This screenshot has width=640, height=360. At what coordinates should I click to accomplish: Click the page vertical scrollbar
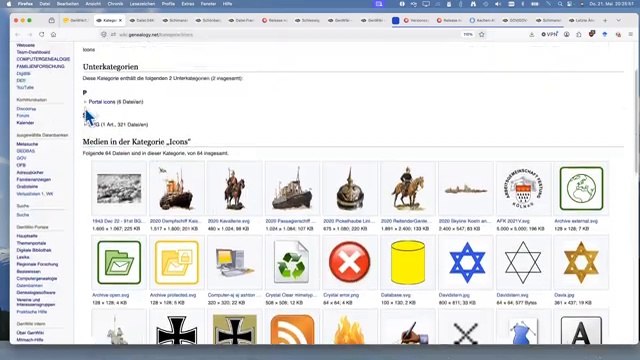636,122
